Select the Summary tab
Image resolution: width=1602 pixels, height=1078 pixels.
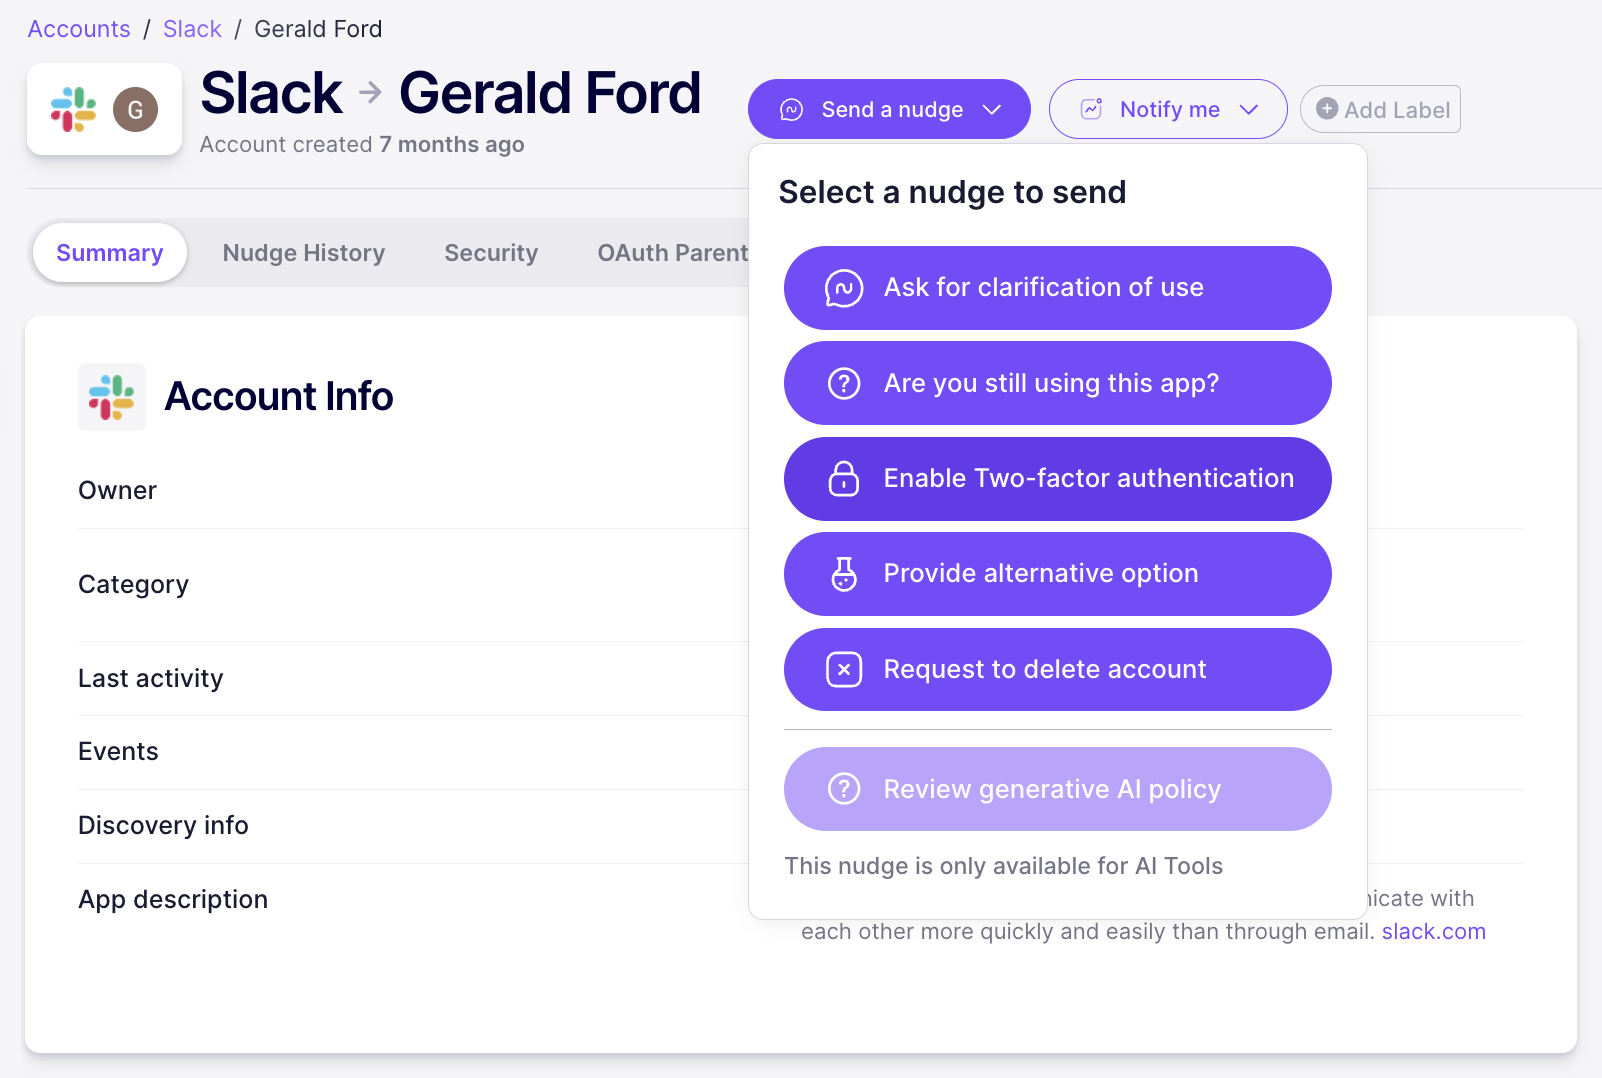click(110, 253)
